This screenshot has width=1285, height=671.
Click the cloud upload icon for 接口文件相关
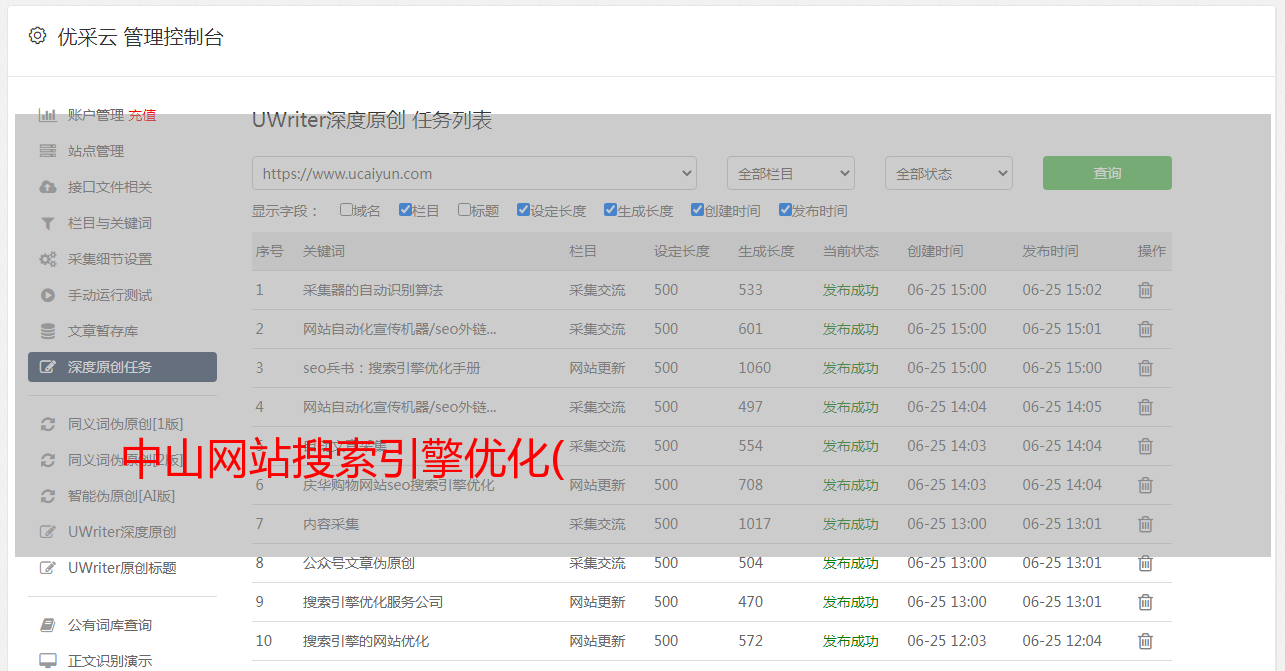pyautogui.click(x=47, y=187)
